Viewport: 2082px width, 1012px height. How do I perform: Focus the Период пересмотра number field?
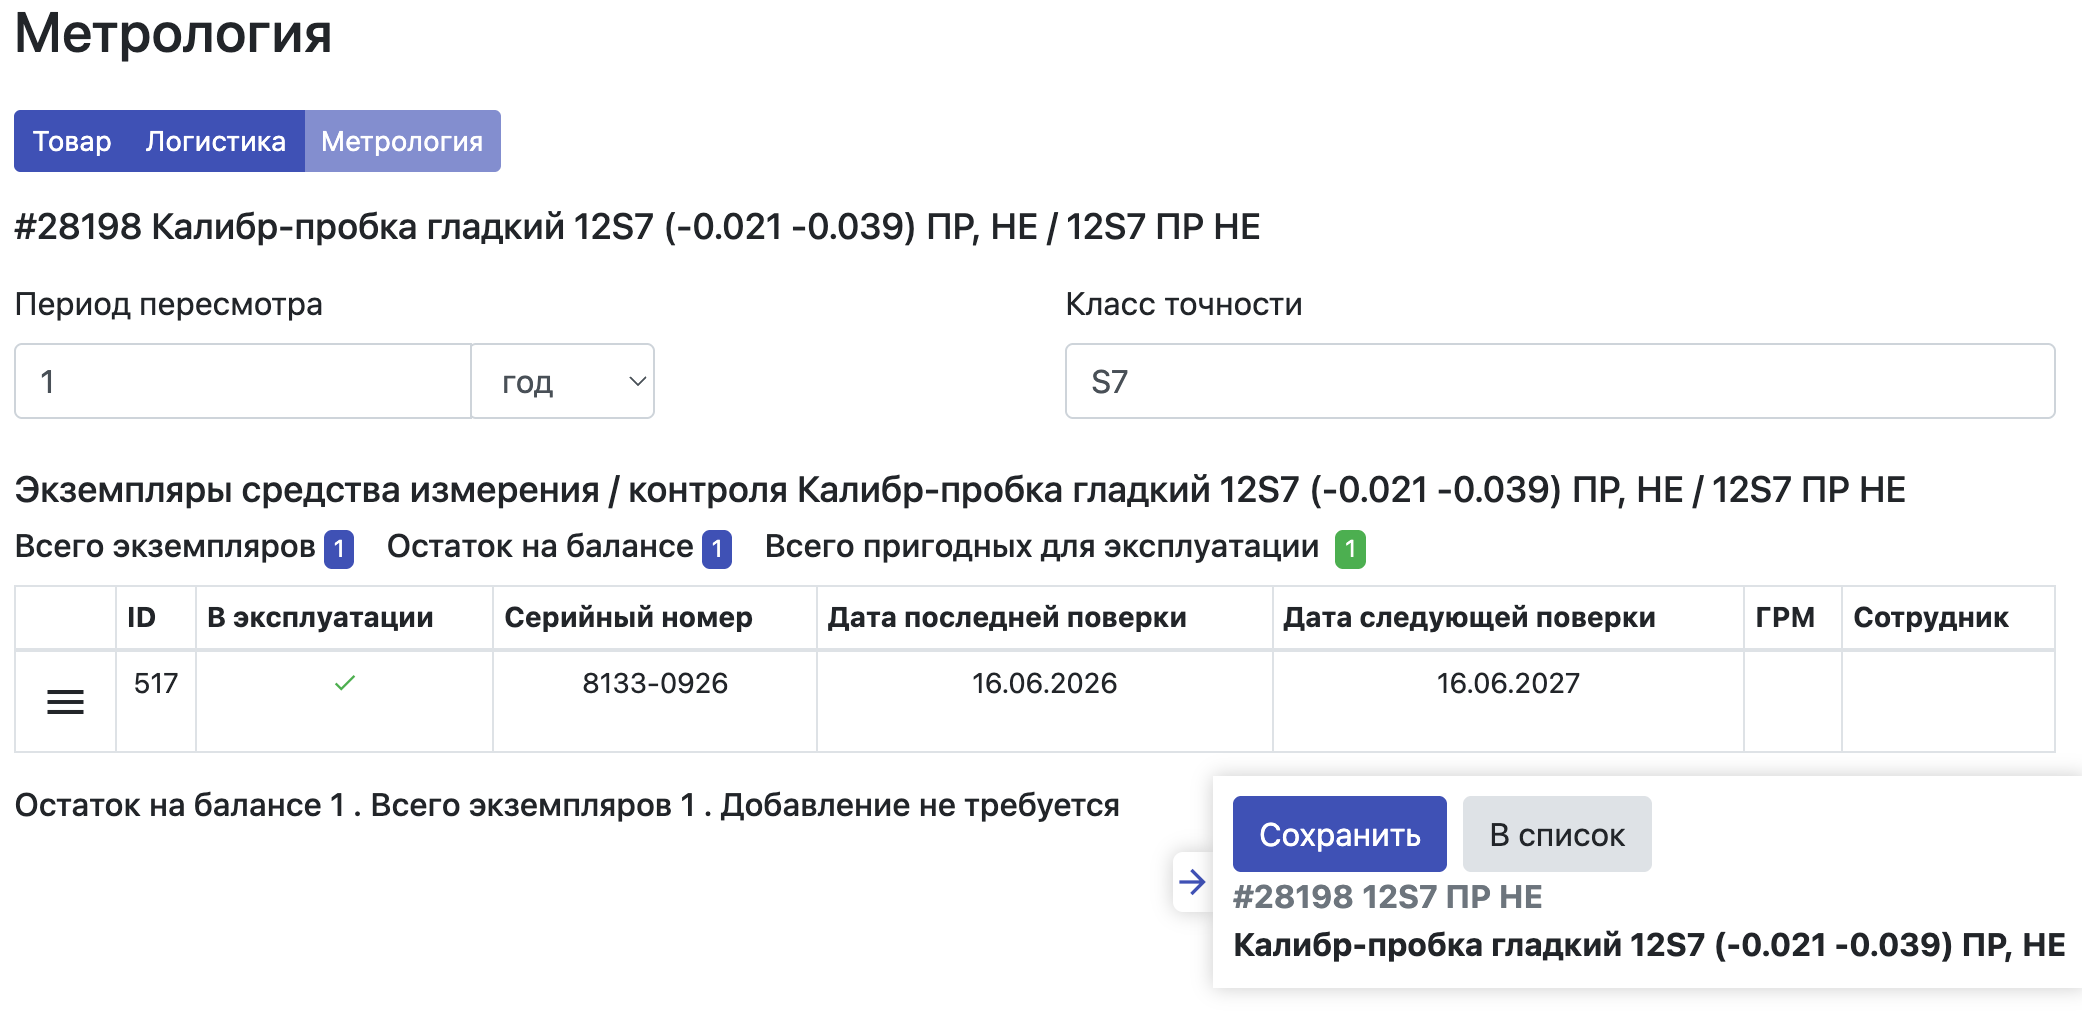click(243, 381)
